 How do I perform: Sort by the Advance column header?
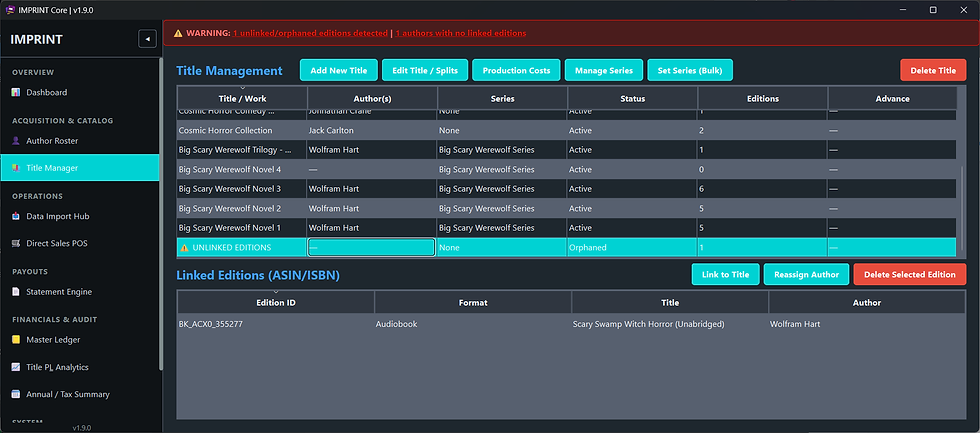892,99
